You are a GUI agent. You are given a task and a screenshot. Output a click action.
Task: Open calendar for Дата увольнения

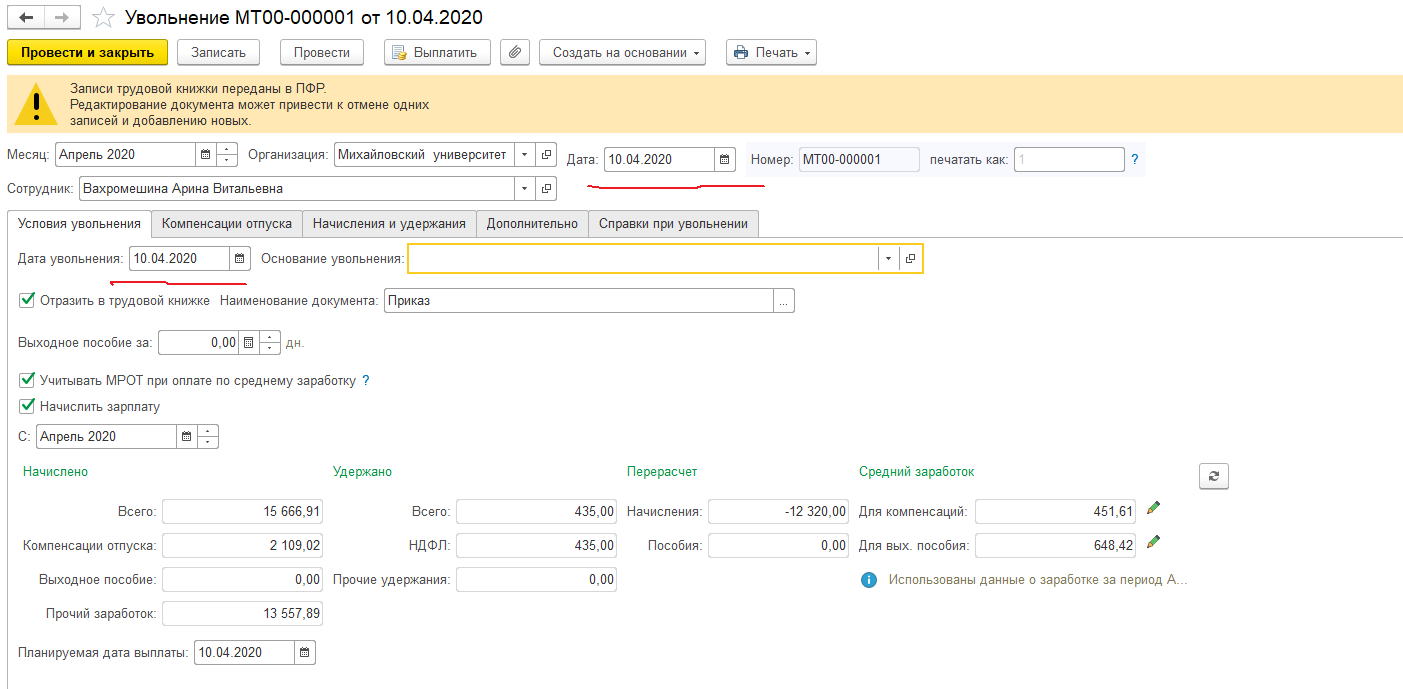click(239, 258)
